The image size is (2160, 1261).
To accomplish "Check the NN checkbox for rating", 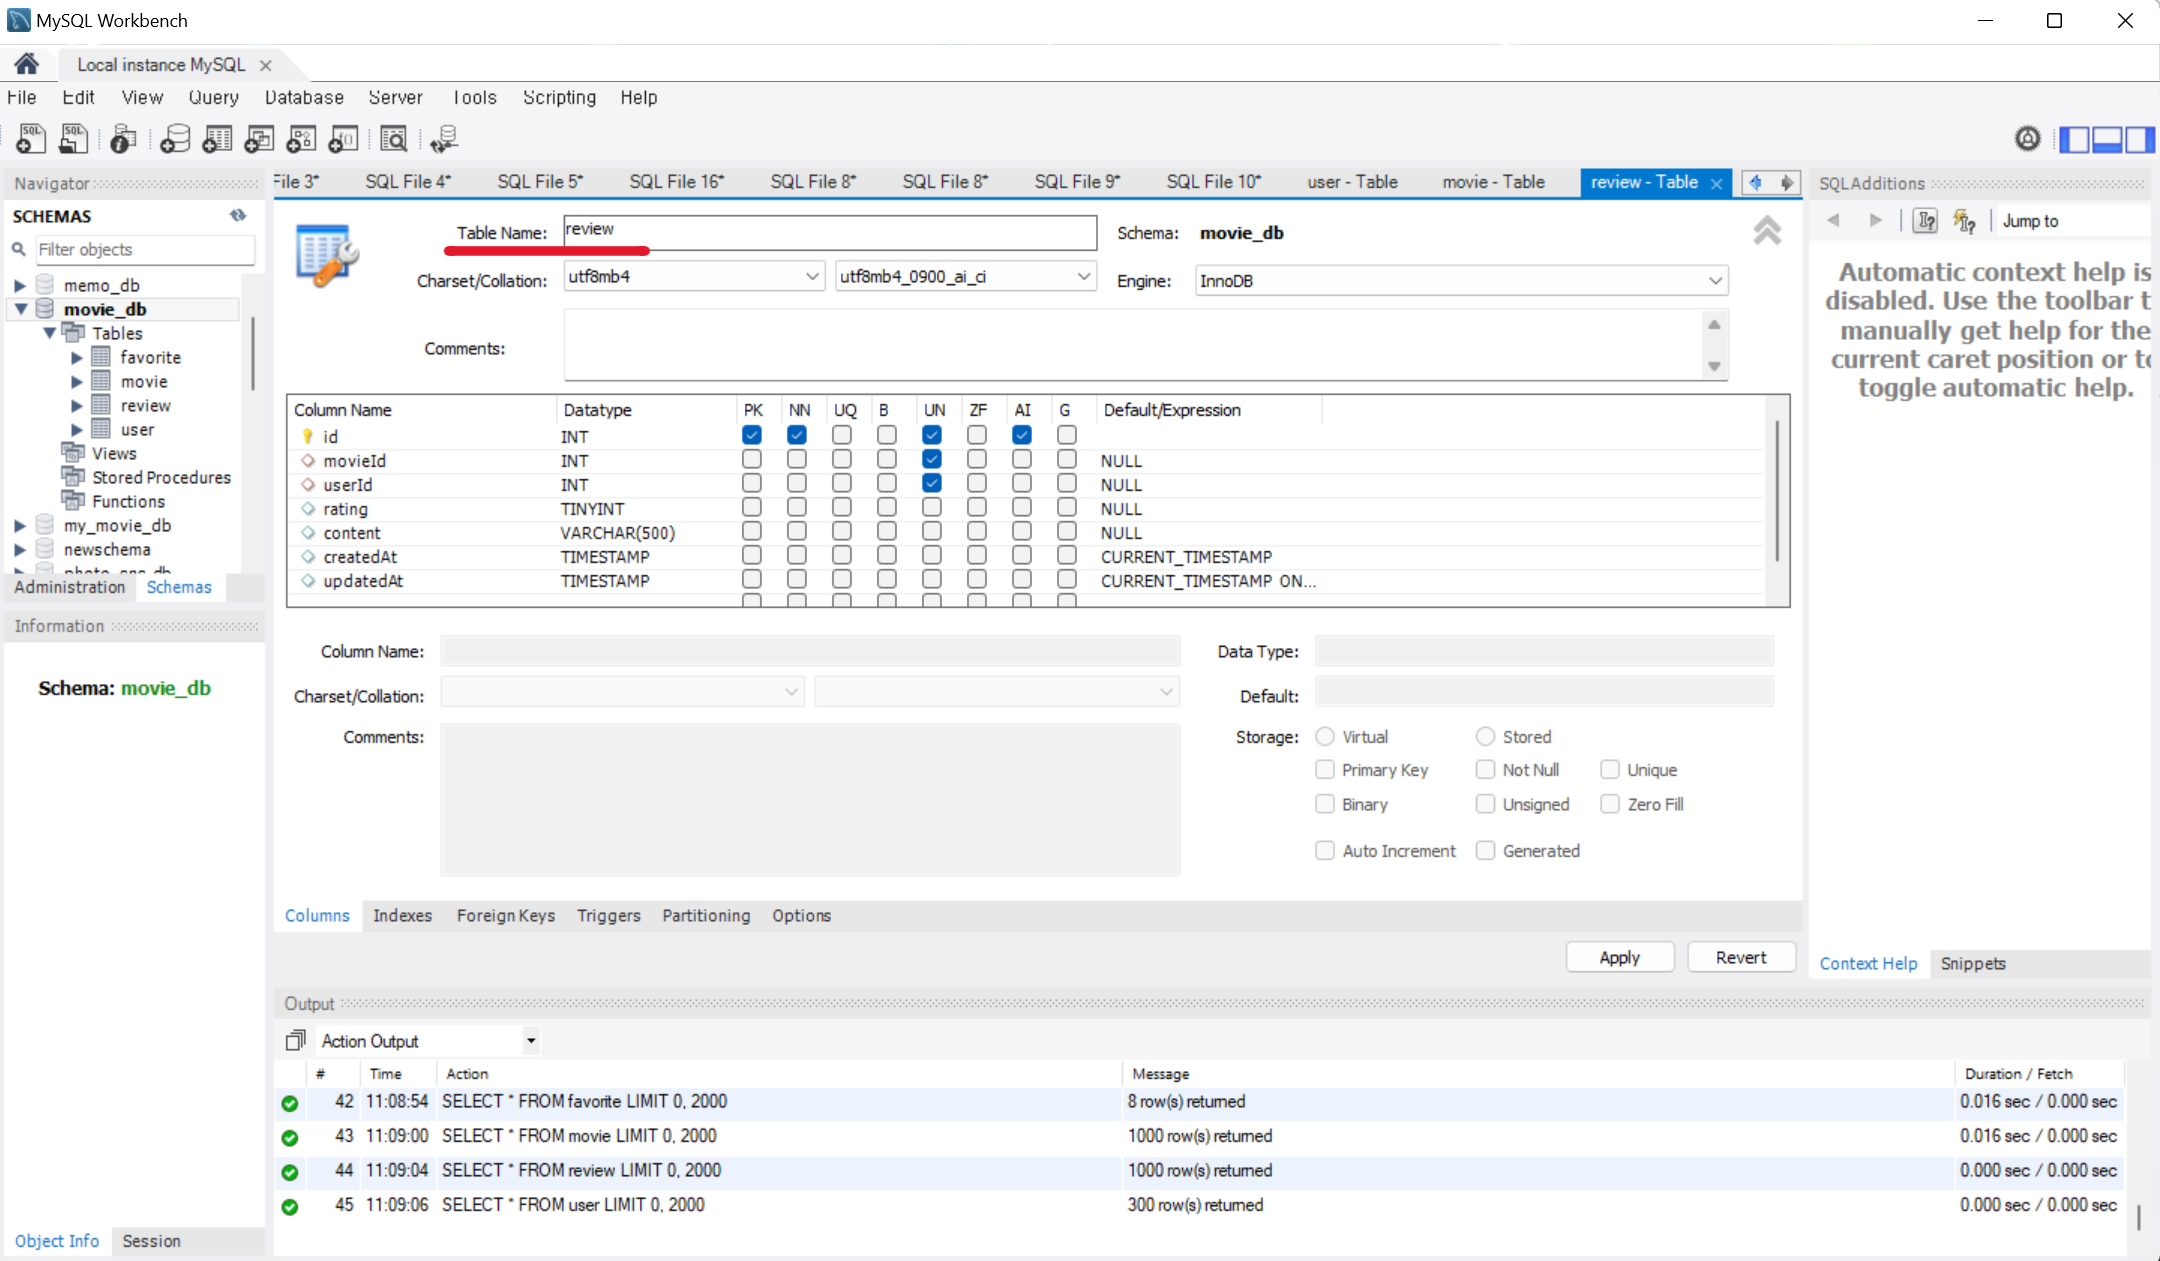I will point(797,507).
